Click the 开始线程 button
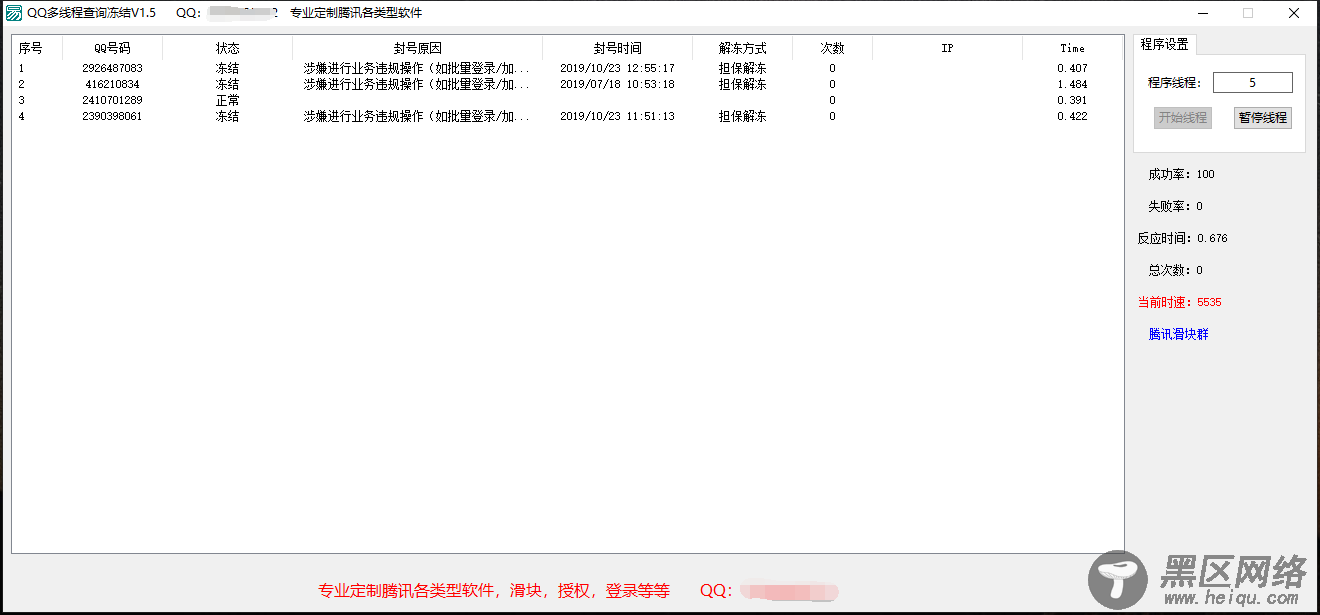1320x615 pixels. click(1182, 118)
